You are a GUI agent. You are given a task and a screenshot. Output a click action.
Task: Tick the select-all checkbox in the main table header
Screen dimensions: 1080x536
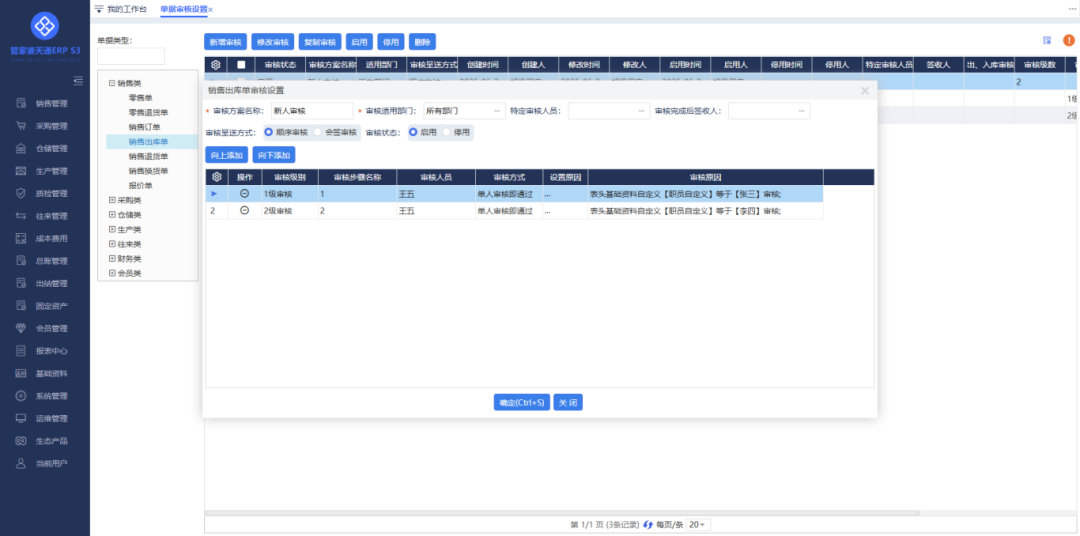coord(240,65)
